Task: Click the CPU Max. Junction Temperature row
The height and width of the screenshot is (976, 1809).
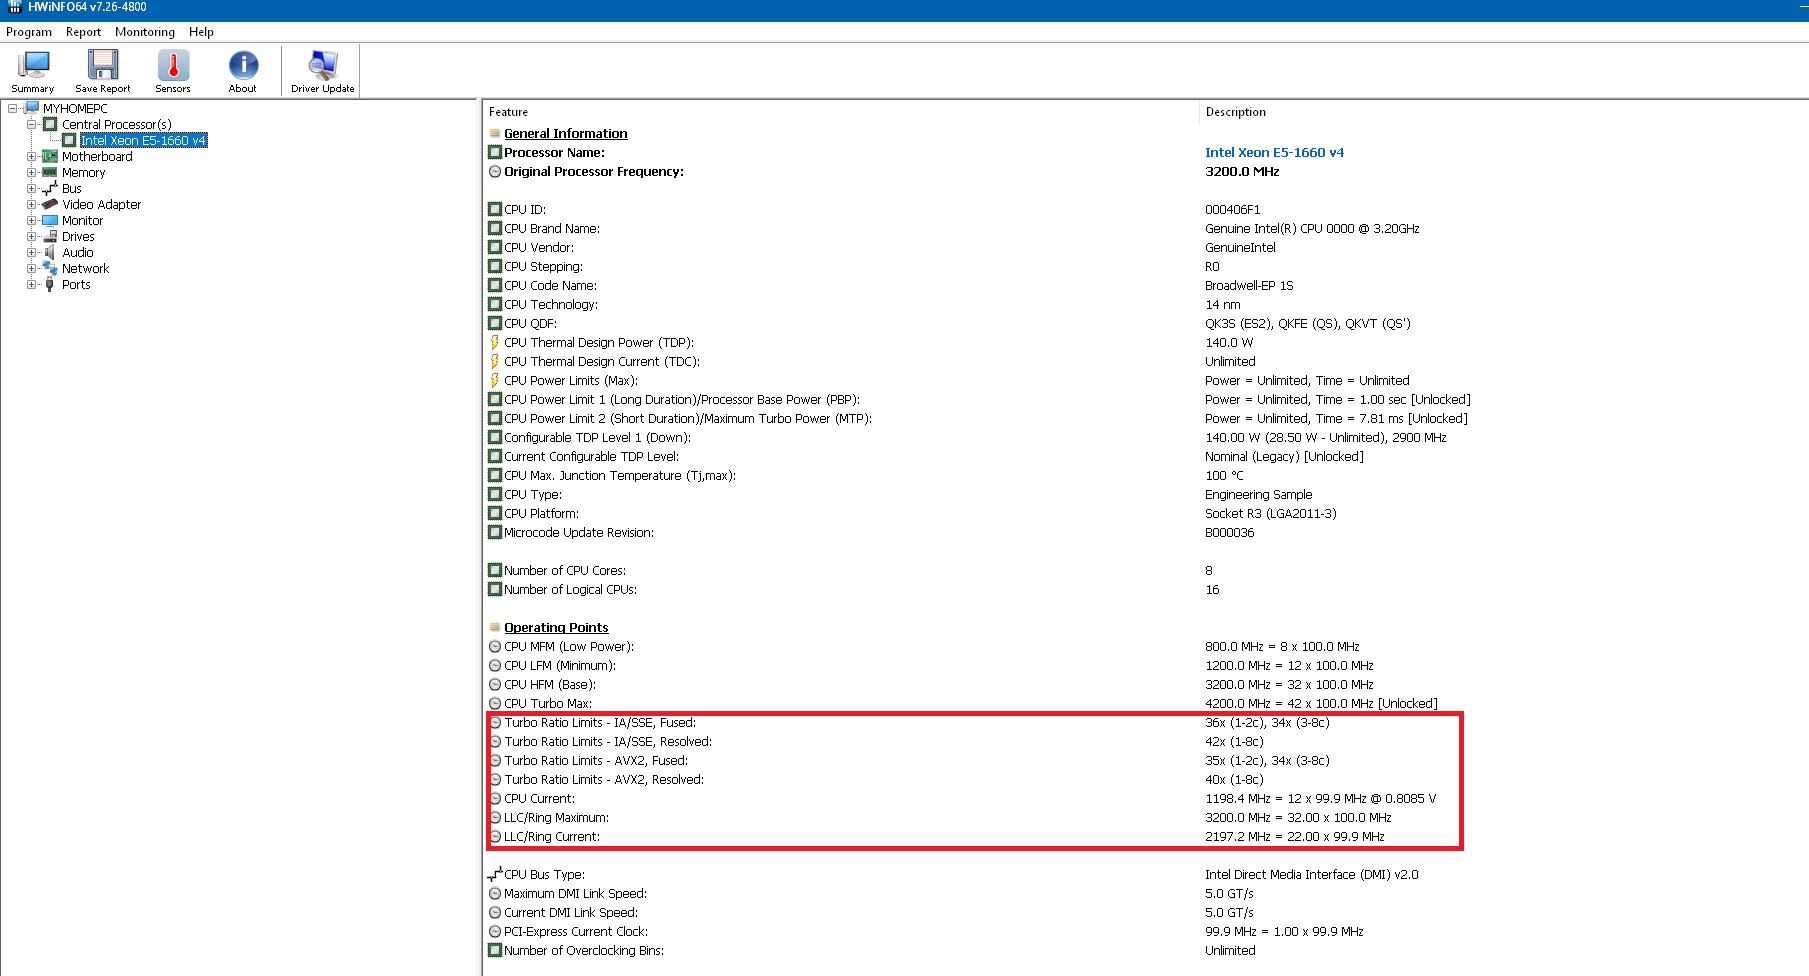Action: (1146, 475)
